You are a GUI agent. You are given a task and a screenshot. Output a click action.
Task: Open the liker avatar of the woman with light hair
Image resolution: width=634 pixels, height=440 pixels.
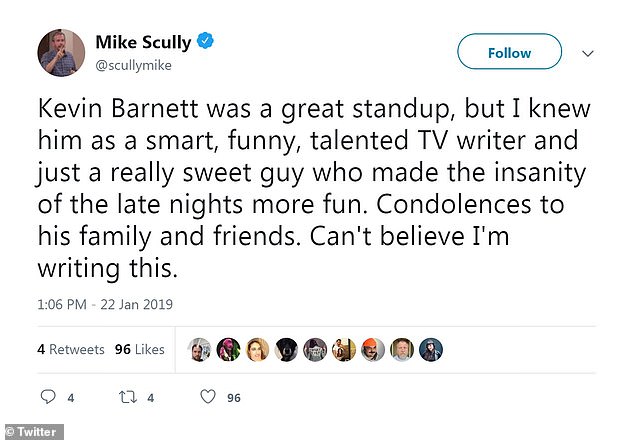(x=257, y=349)
